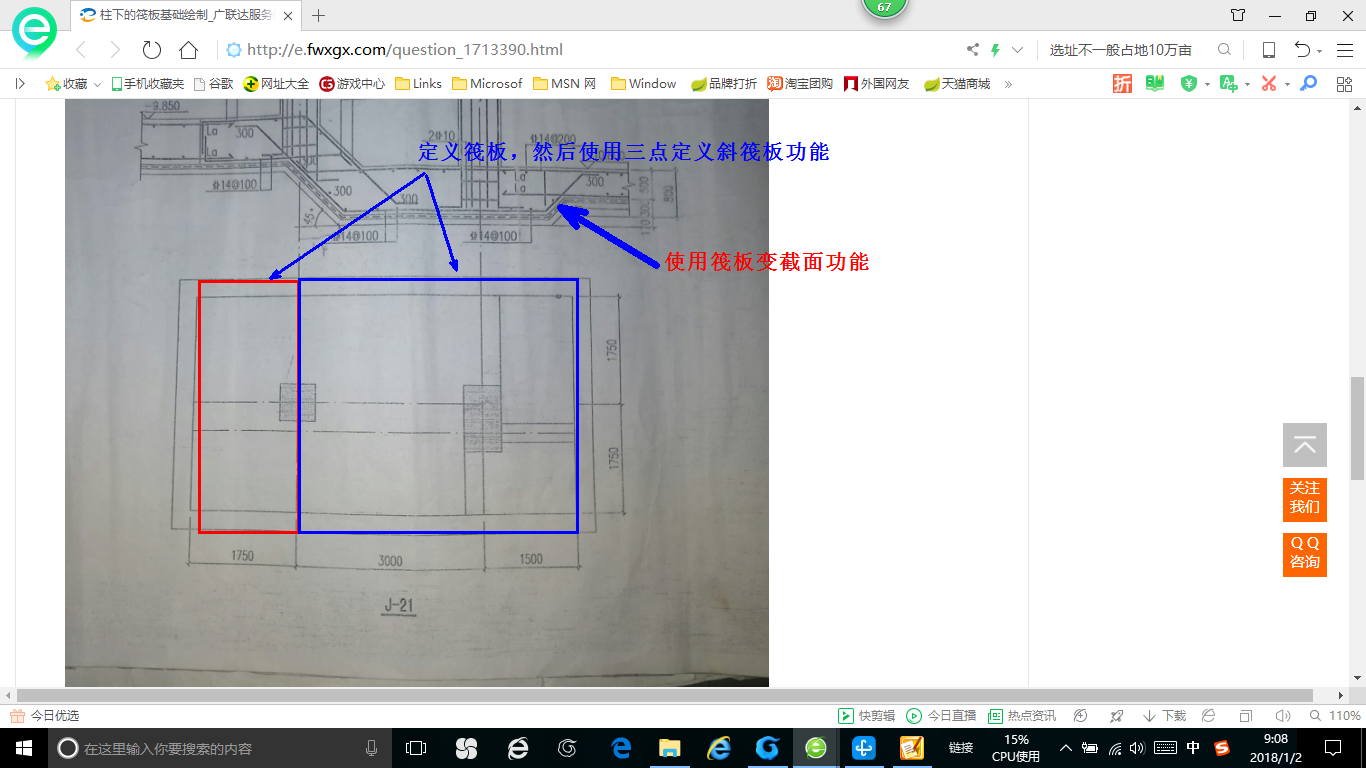1366x768 pixels.
Task: Open the 外国网友 bookmark
Action: 877,84
